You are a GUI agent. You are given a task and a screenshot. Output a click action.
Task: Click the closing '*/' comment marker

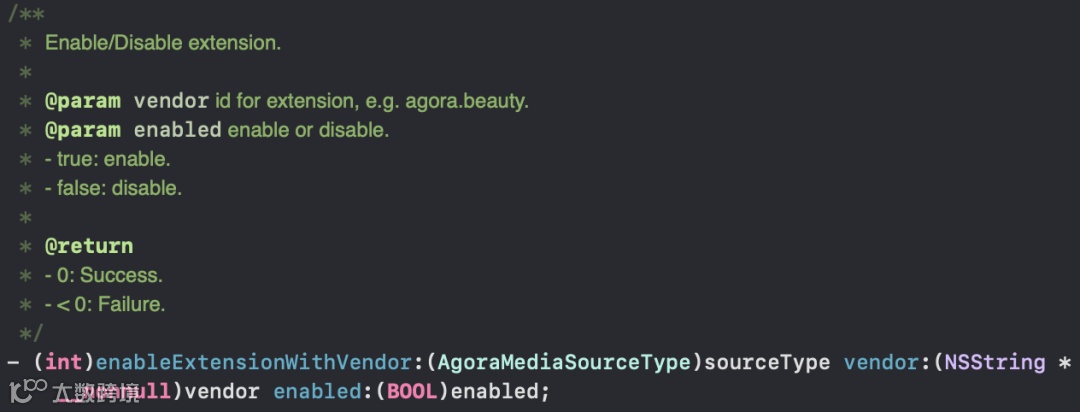31,333
